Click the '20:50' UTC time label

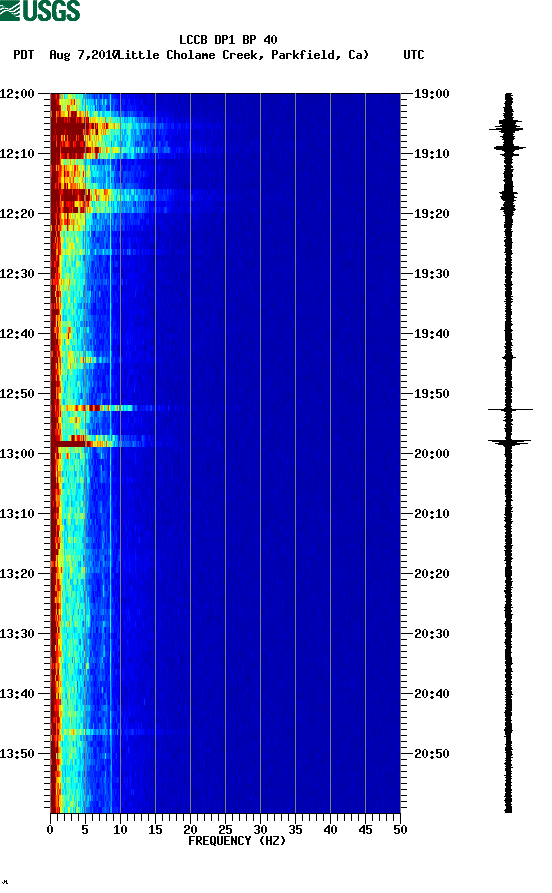tap(432, 753)
